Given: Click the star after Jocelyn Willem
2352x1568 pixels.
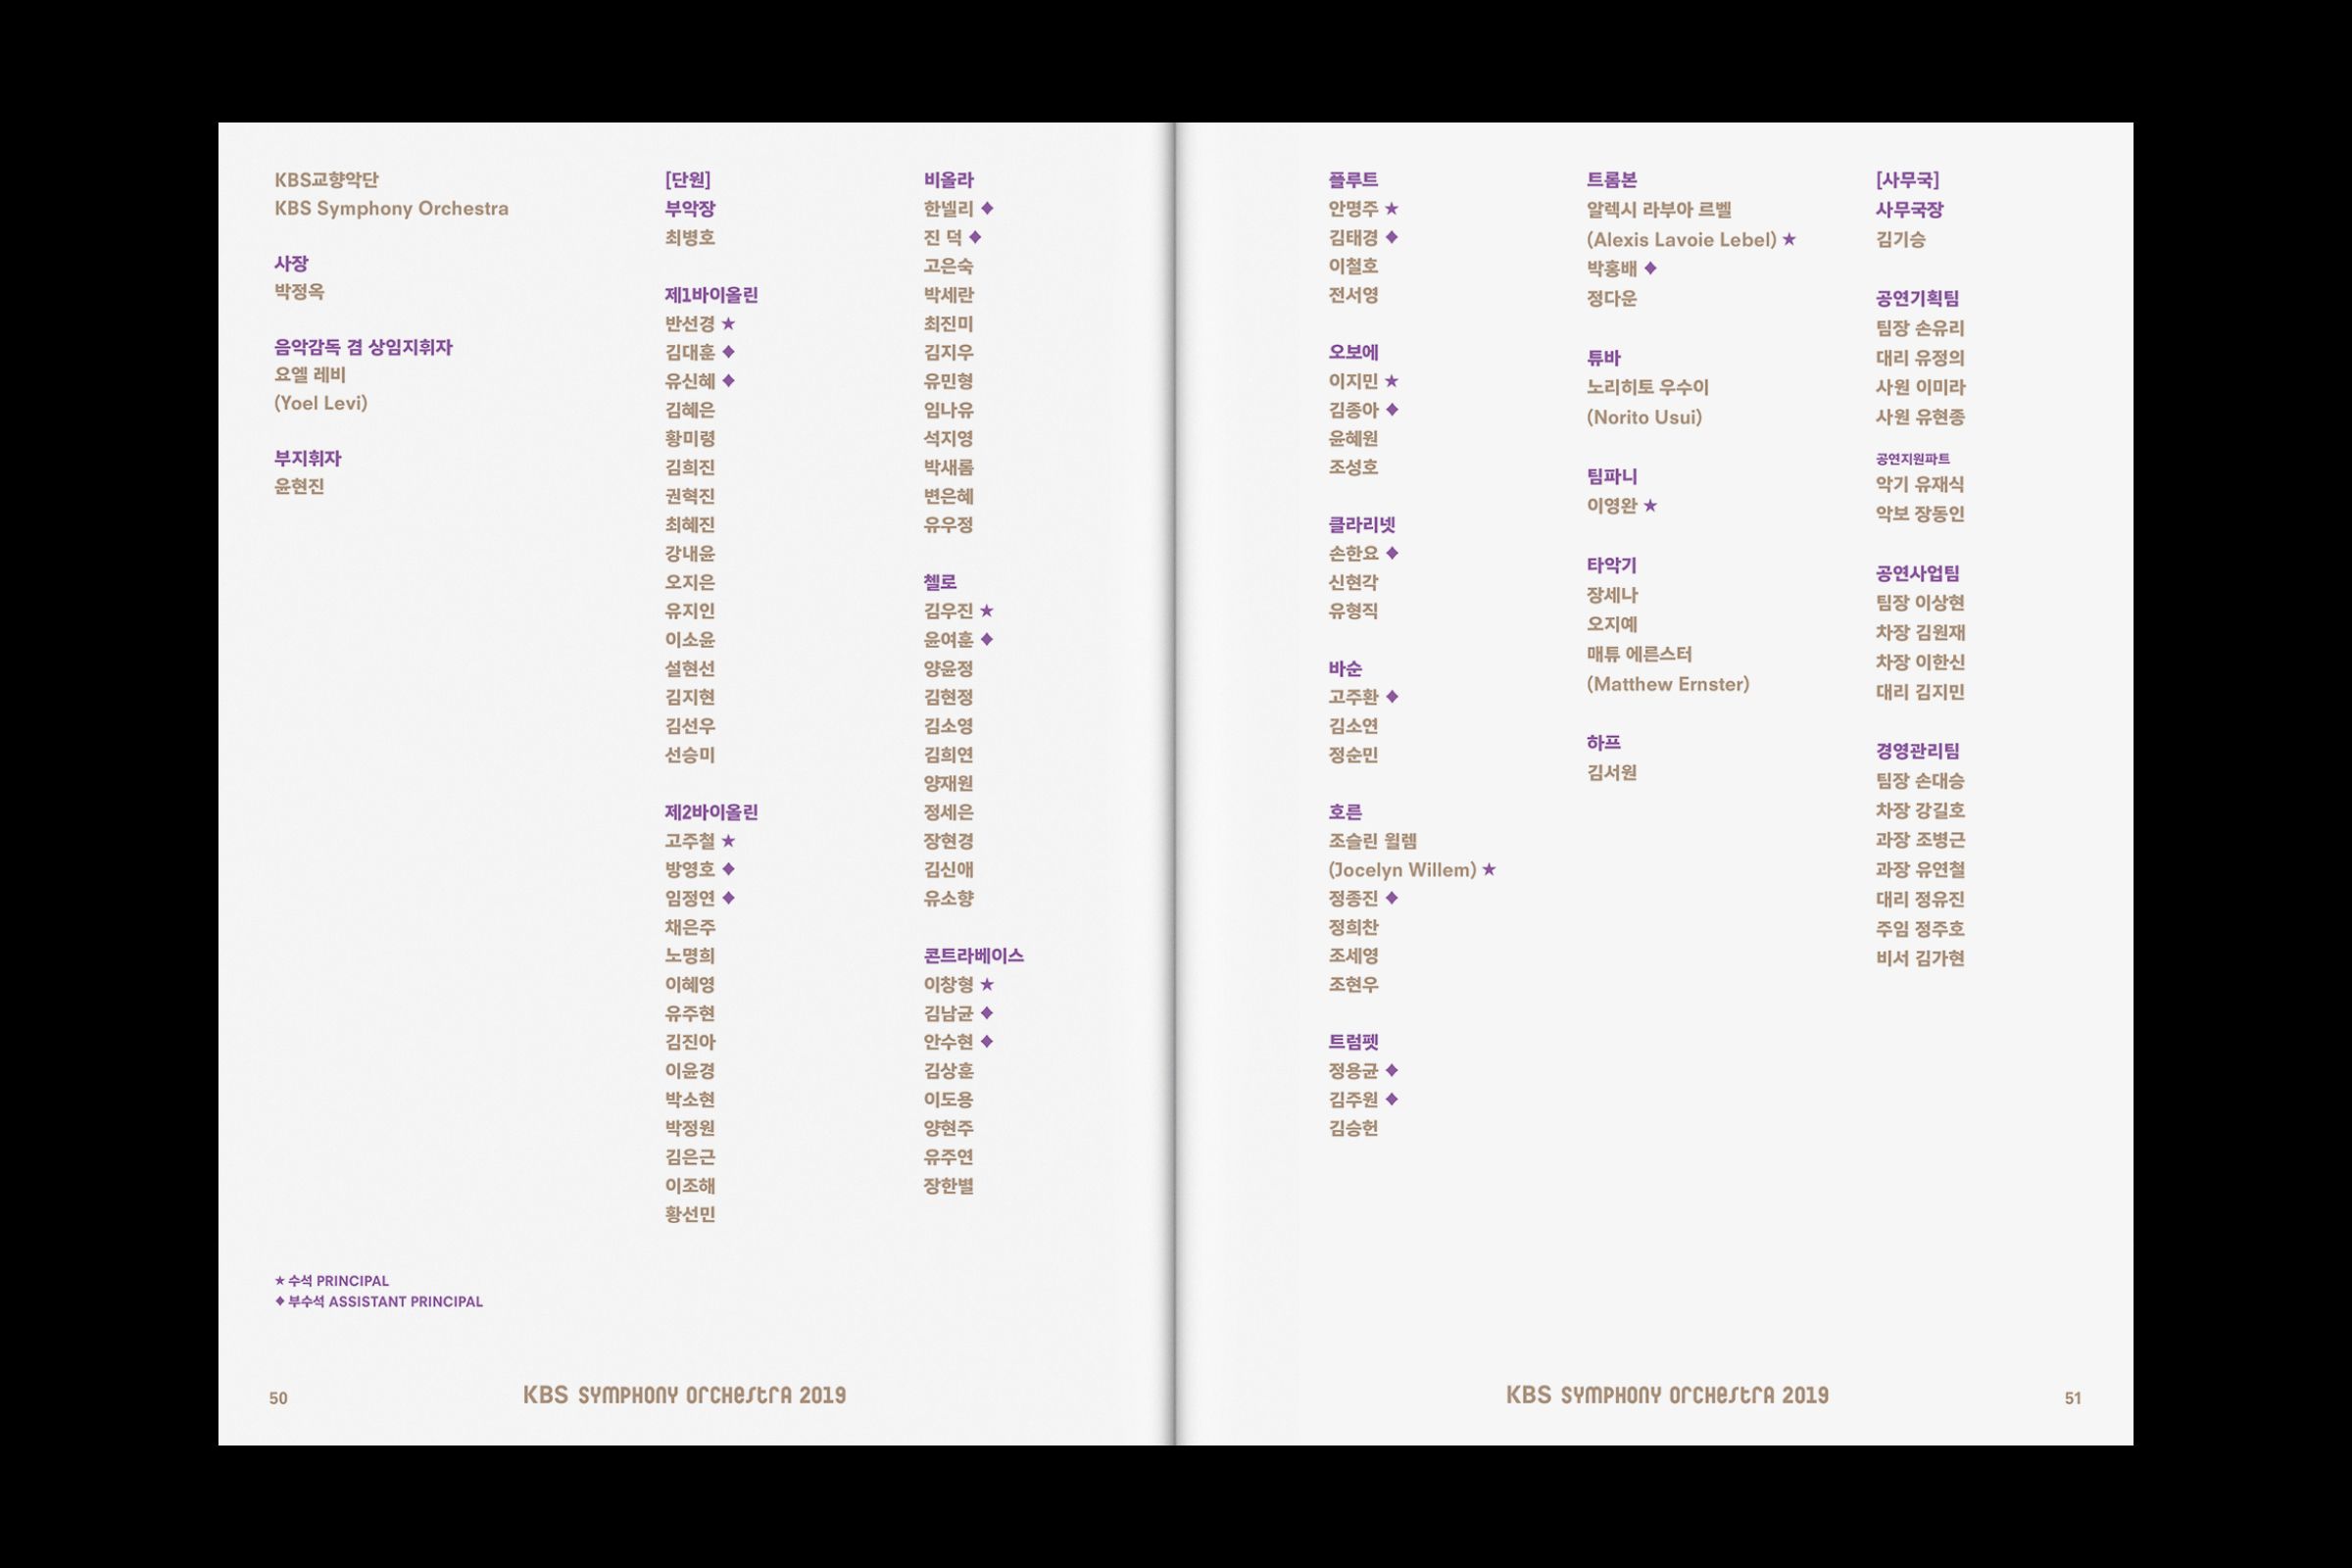Looking at the screenshot, I should 1489,870.
